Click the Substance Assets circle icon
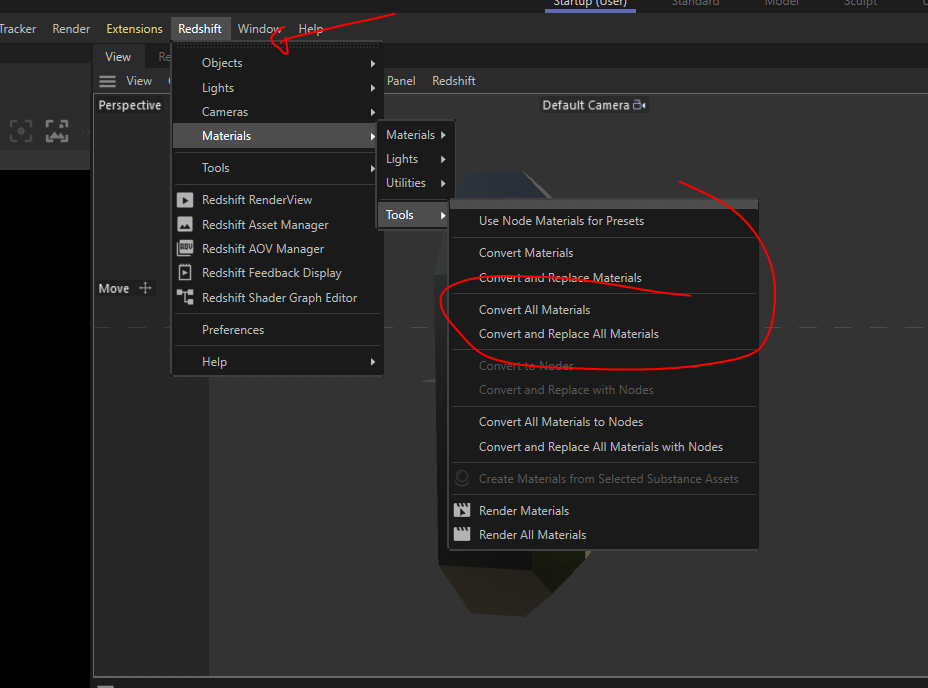928x688 pixels. pyautogui.click(x=462, y=478)
